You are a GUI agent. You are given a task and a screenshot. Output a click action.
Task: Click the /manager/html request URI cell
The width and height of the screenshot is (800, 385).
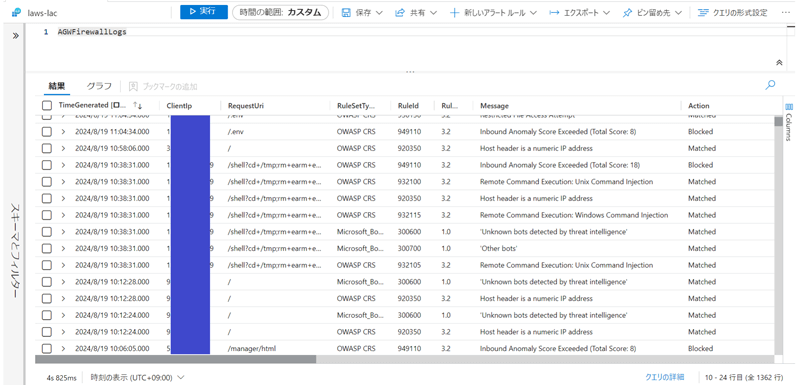click(x=252, y=349)
